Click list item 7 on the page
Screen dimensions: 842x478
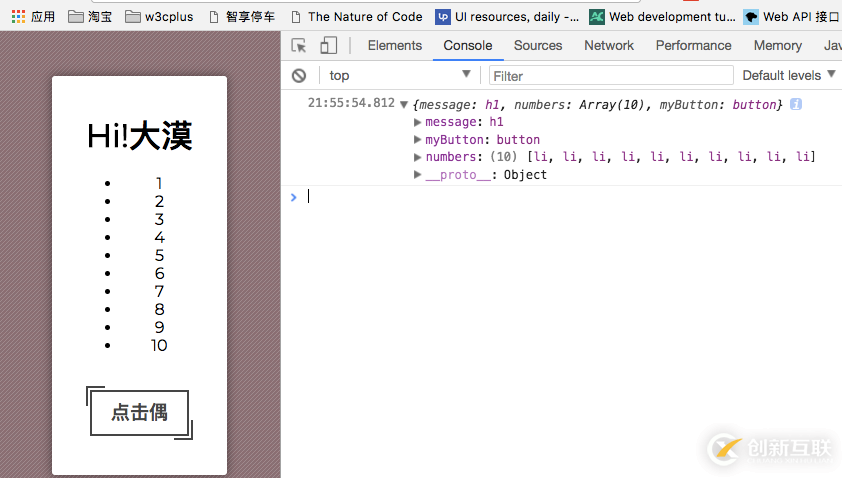(159, 291)
